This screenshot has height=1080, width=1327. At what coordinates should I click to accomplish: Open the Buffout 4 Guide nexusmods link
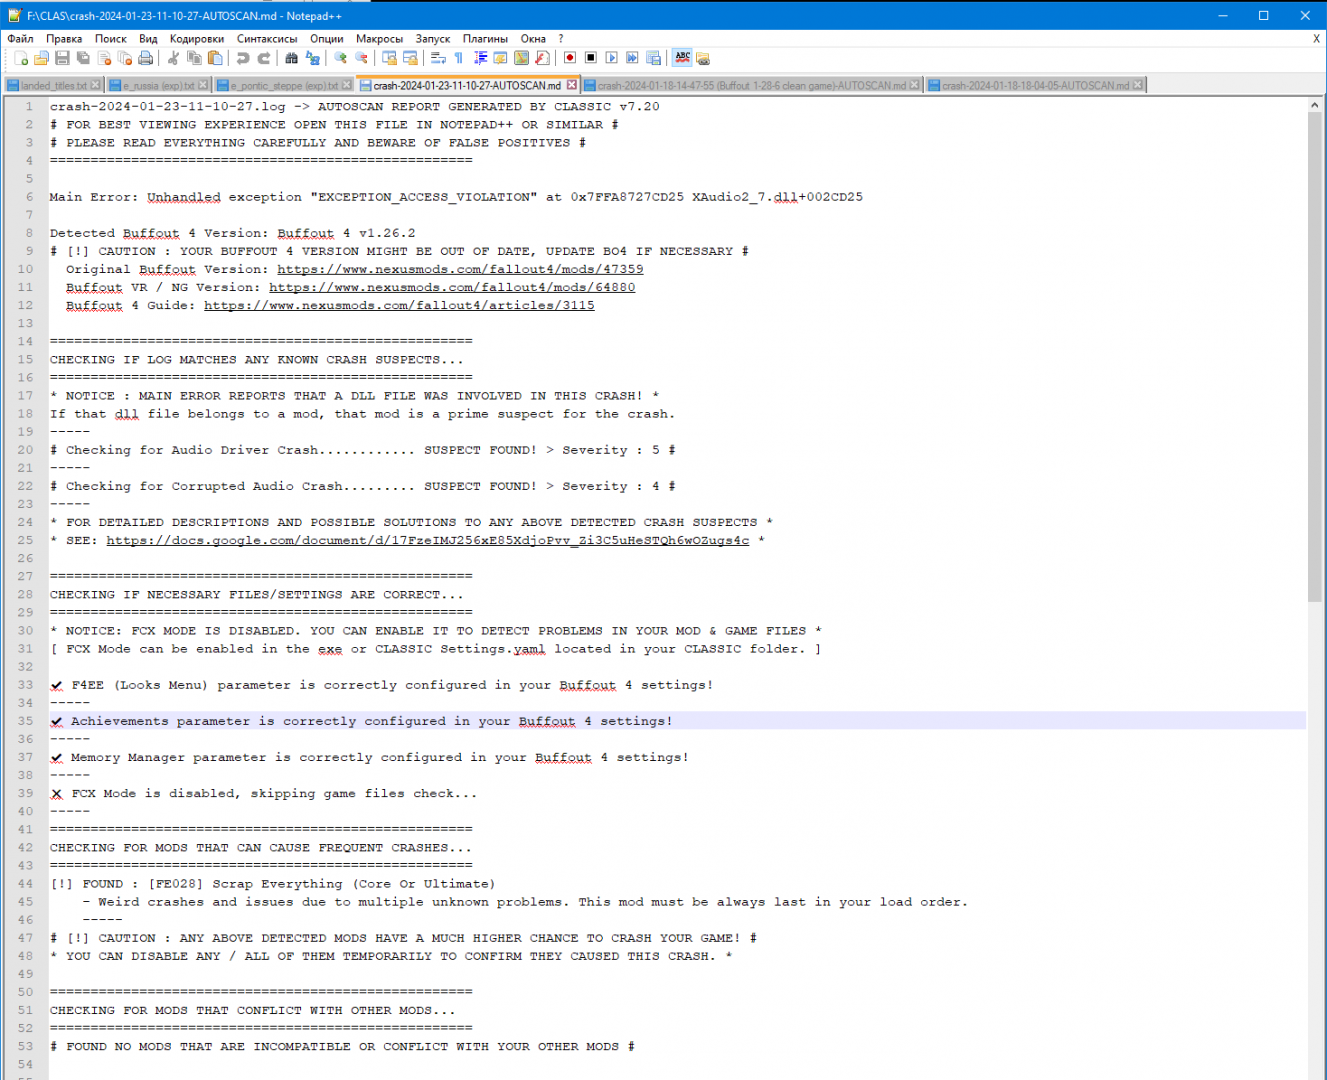point(399,306)
